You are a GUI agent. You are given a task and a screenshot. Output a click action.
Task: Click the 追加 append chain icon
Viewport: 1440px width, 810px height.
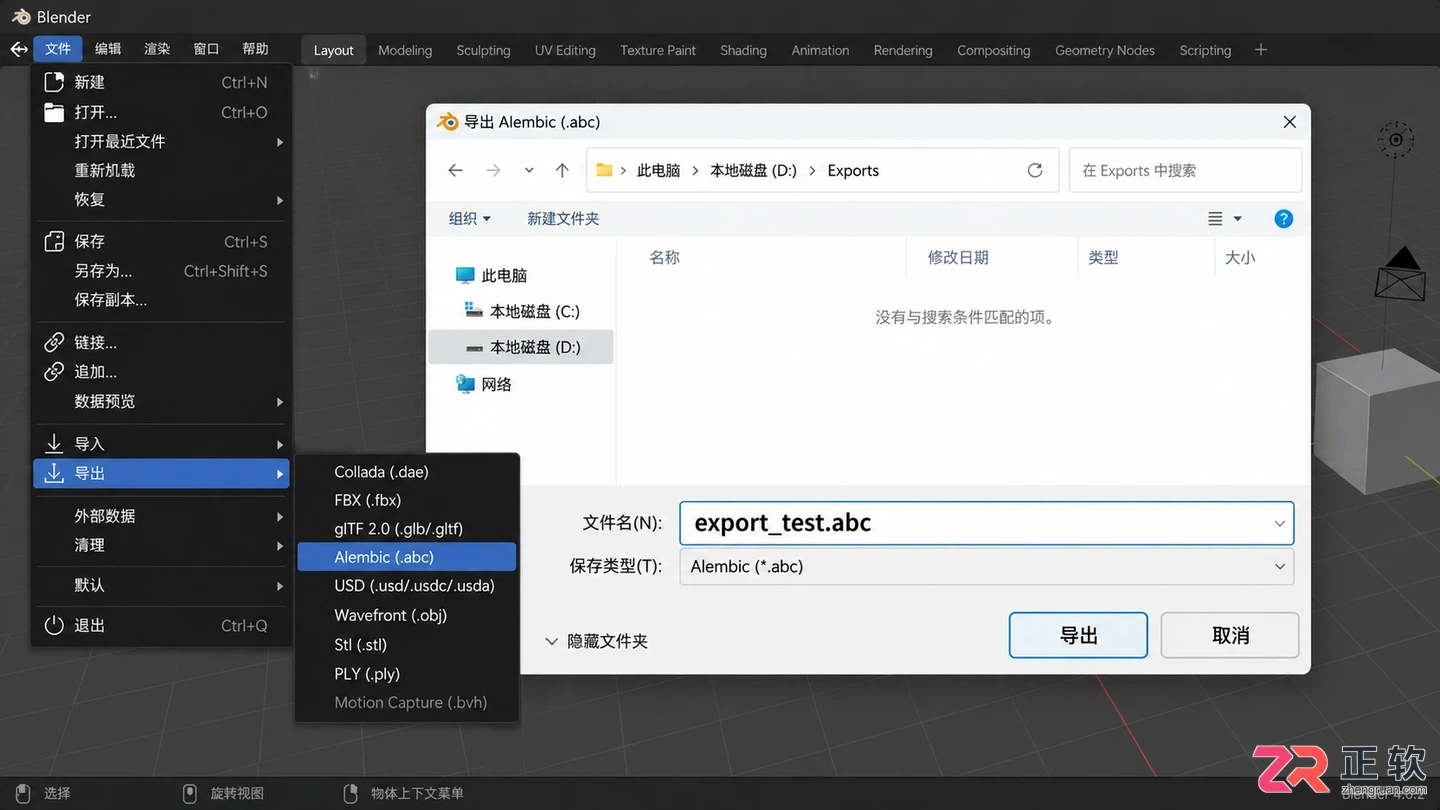pos(54,372)
